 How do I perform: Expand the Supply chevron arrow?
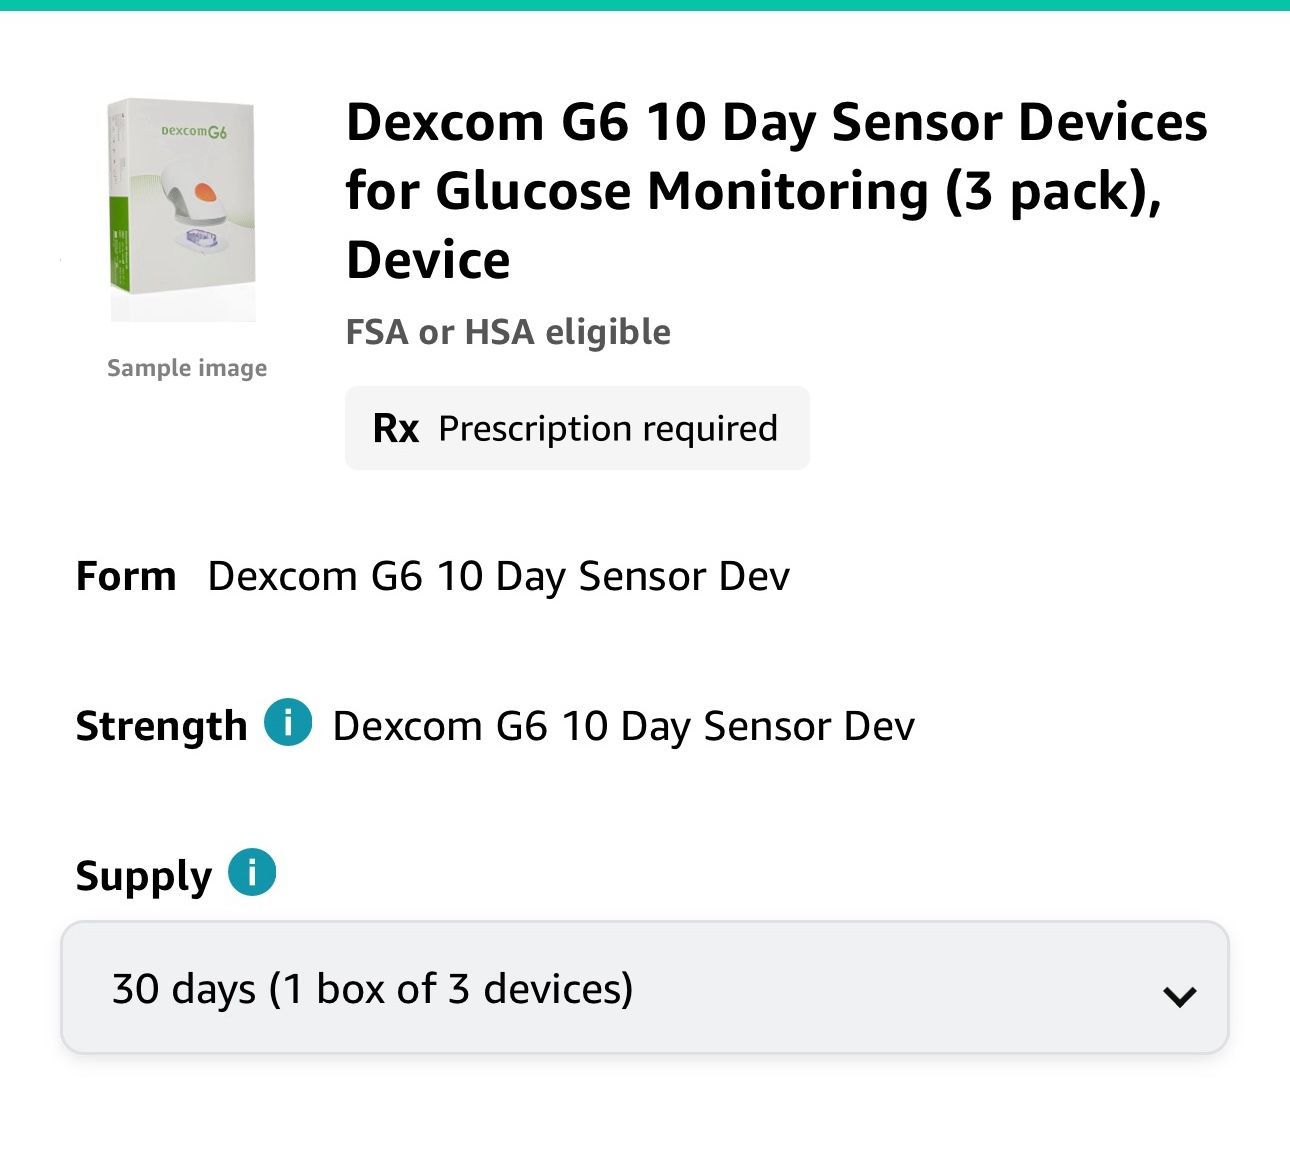coord(1180,996)
